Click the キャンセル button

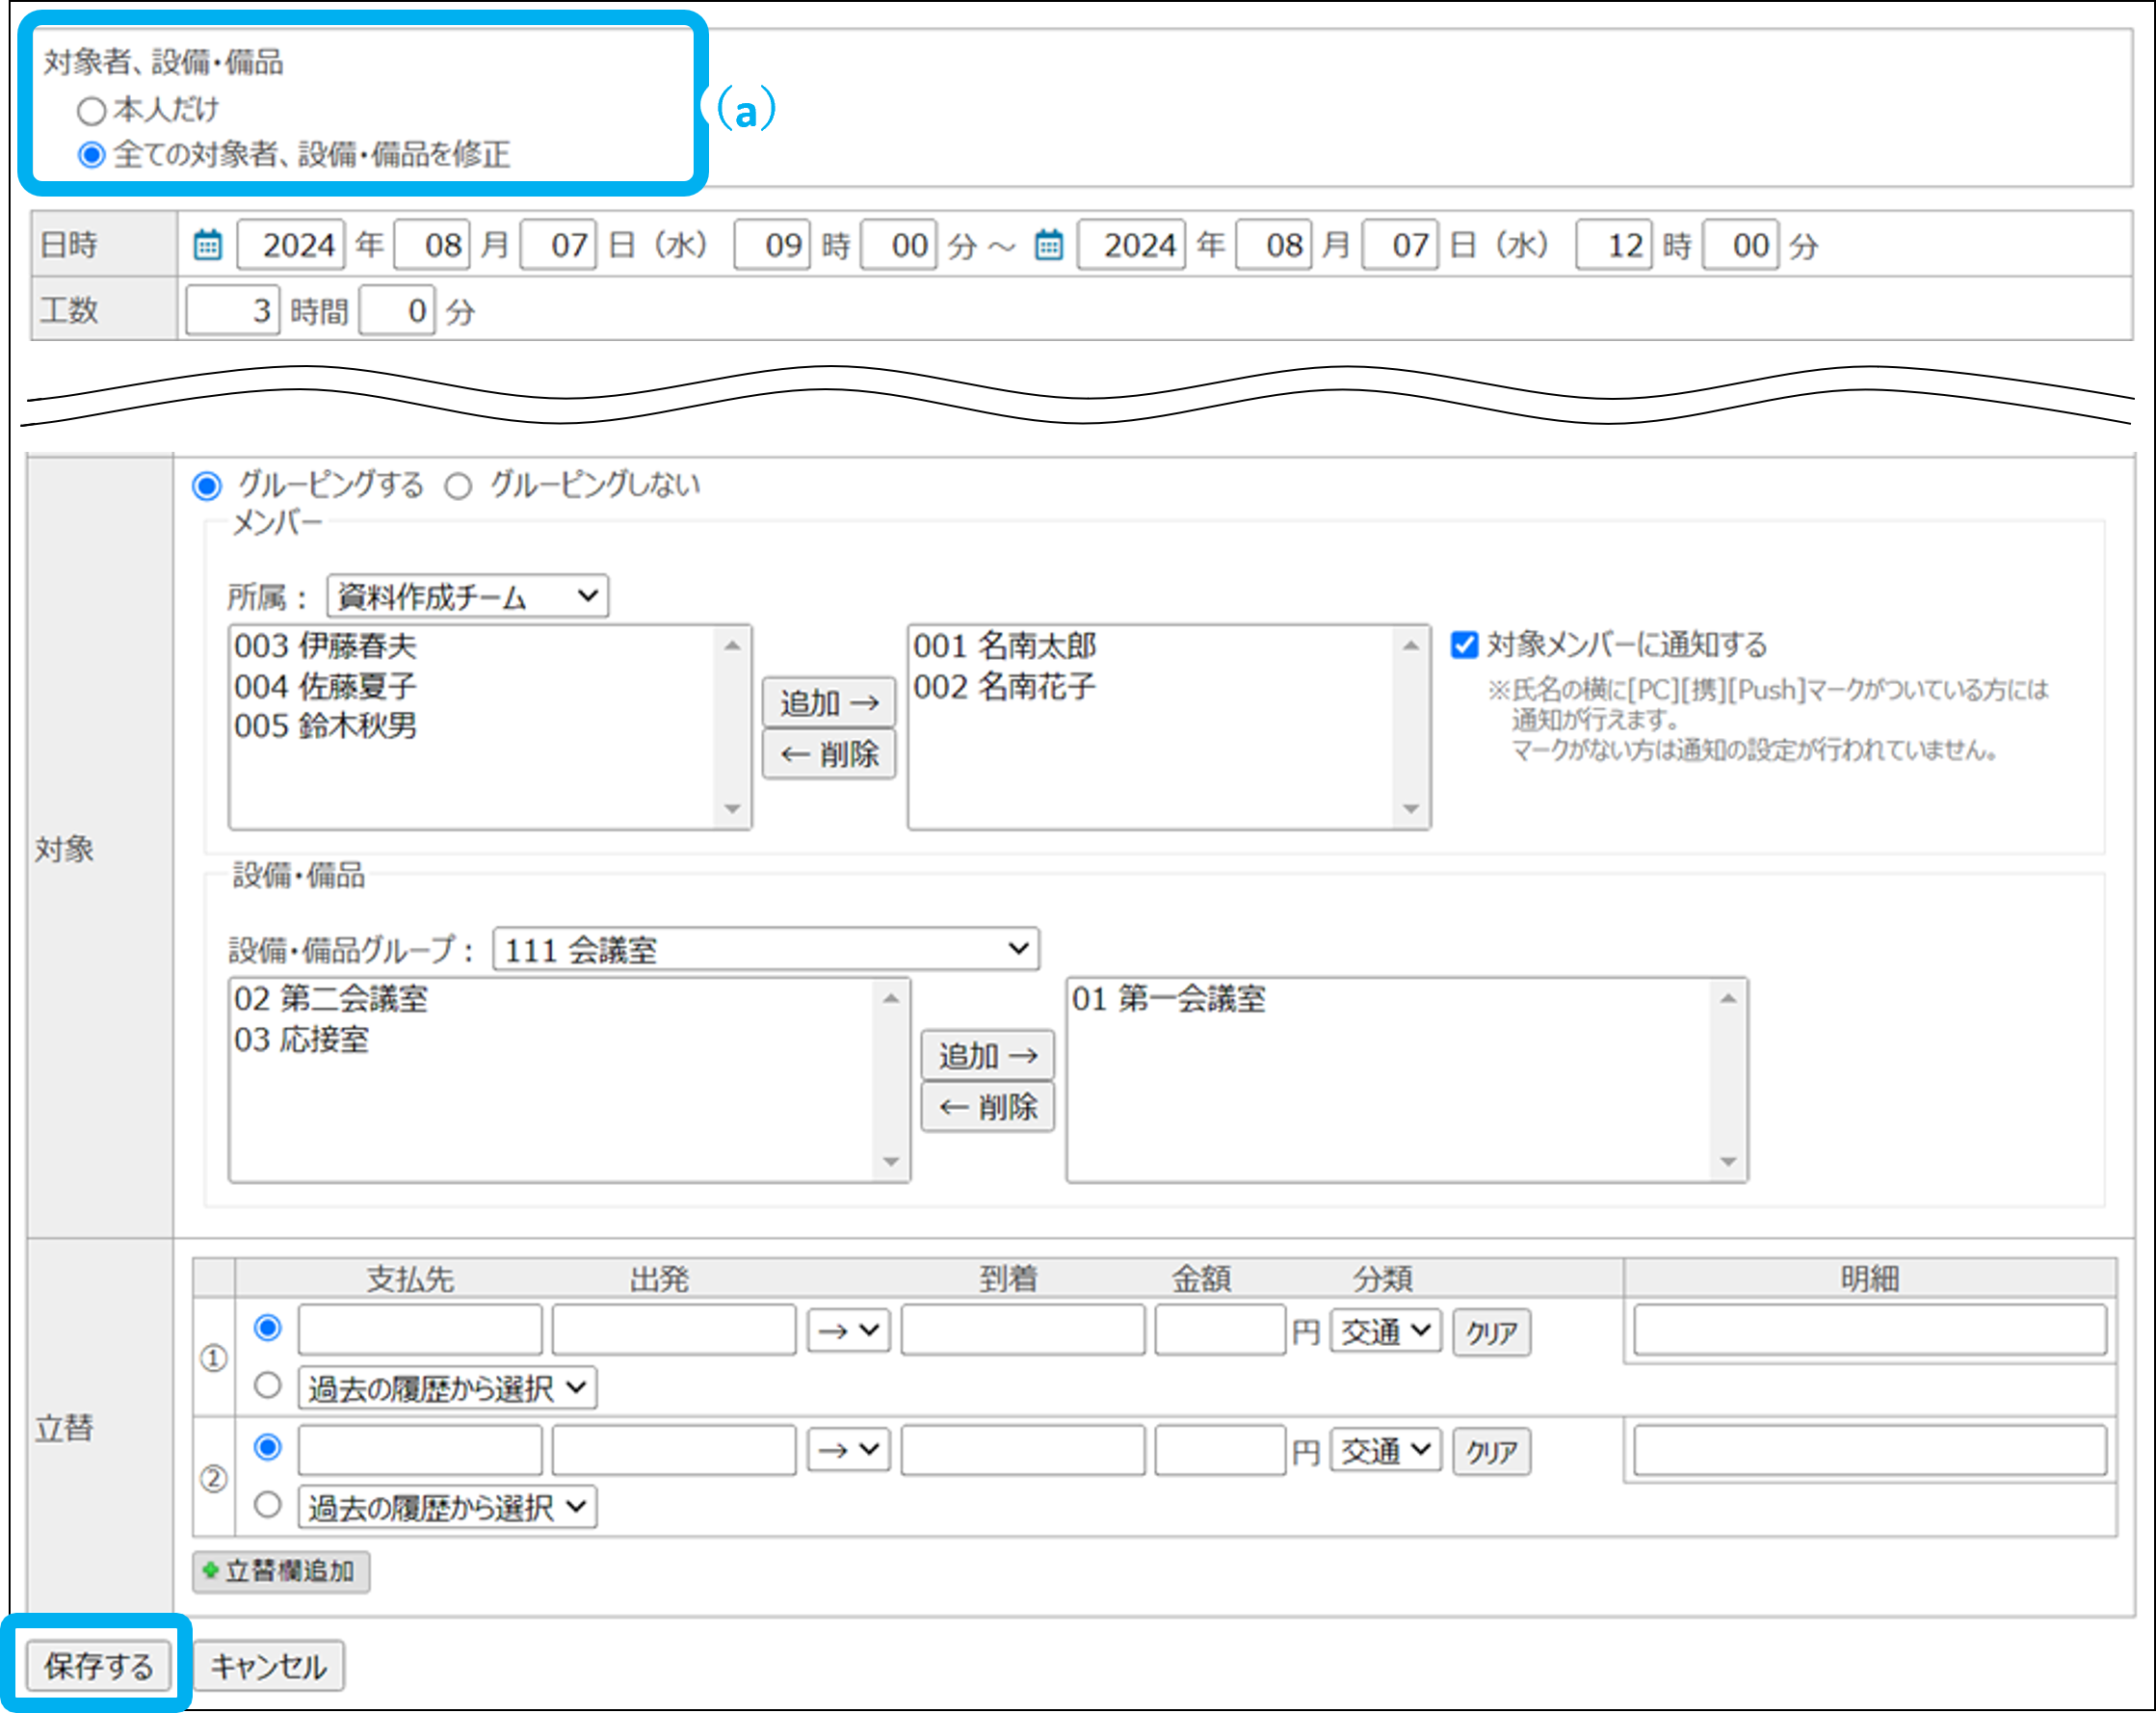click(268, 1666)
